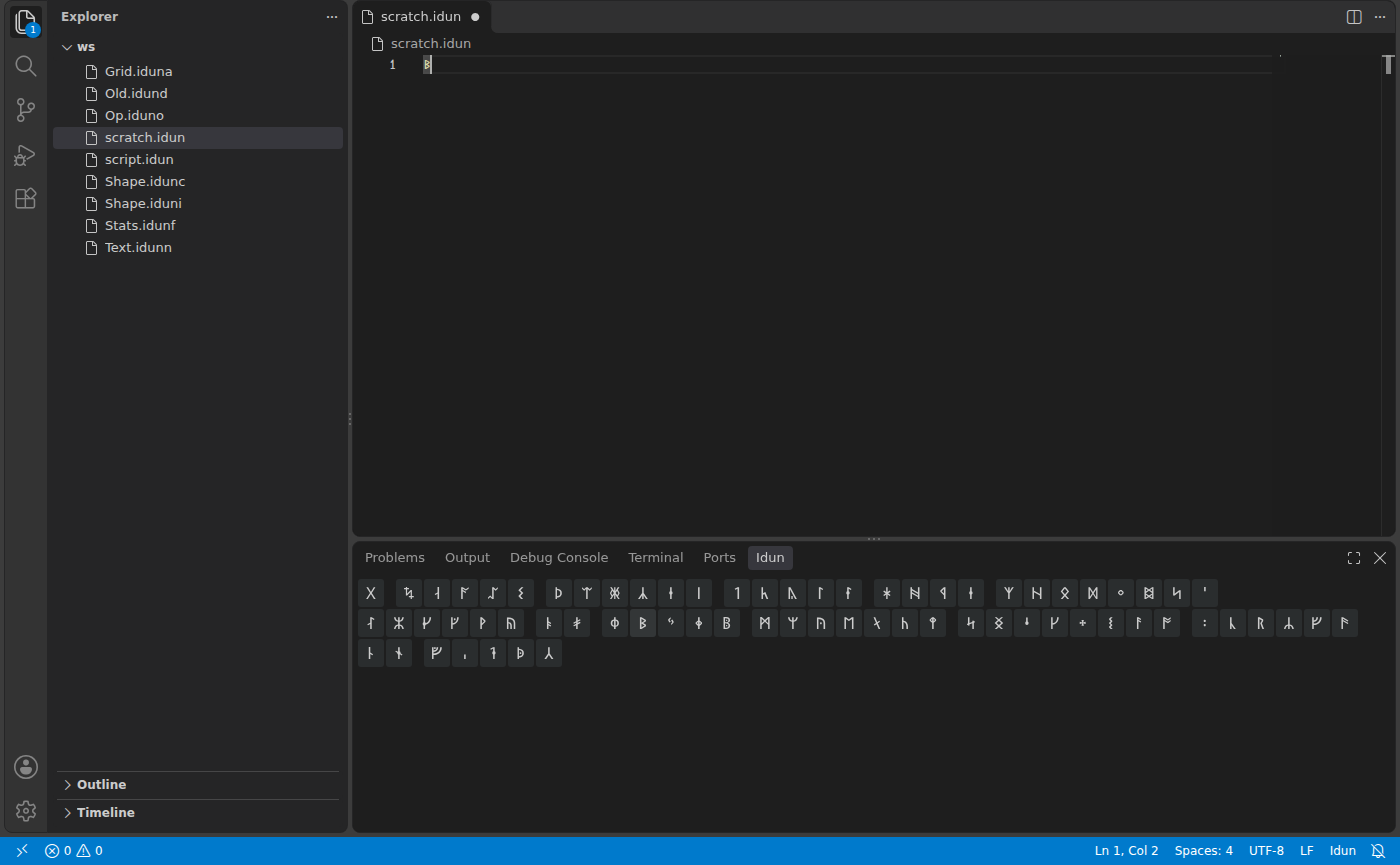Maximize the bottom panel size
The image size is (1400, 865).
[x=1354, y=558]
